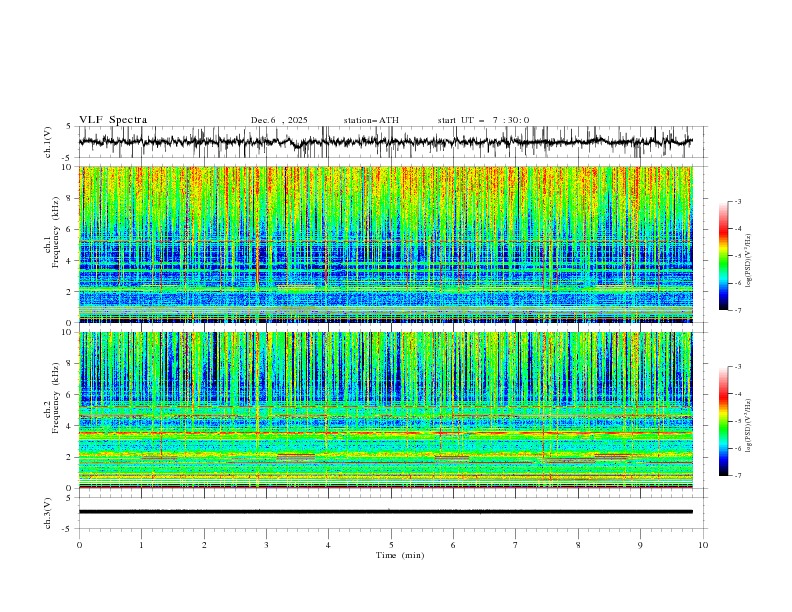The width and height of the screenshot is (792, 612).
Task: Click the "station=ATH" label
Action: 371,120
